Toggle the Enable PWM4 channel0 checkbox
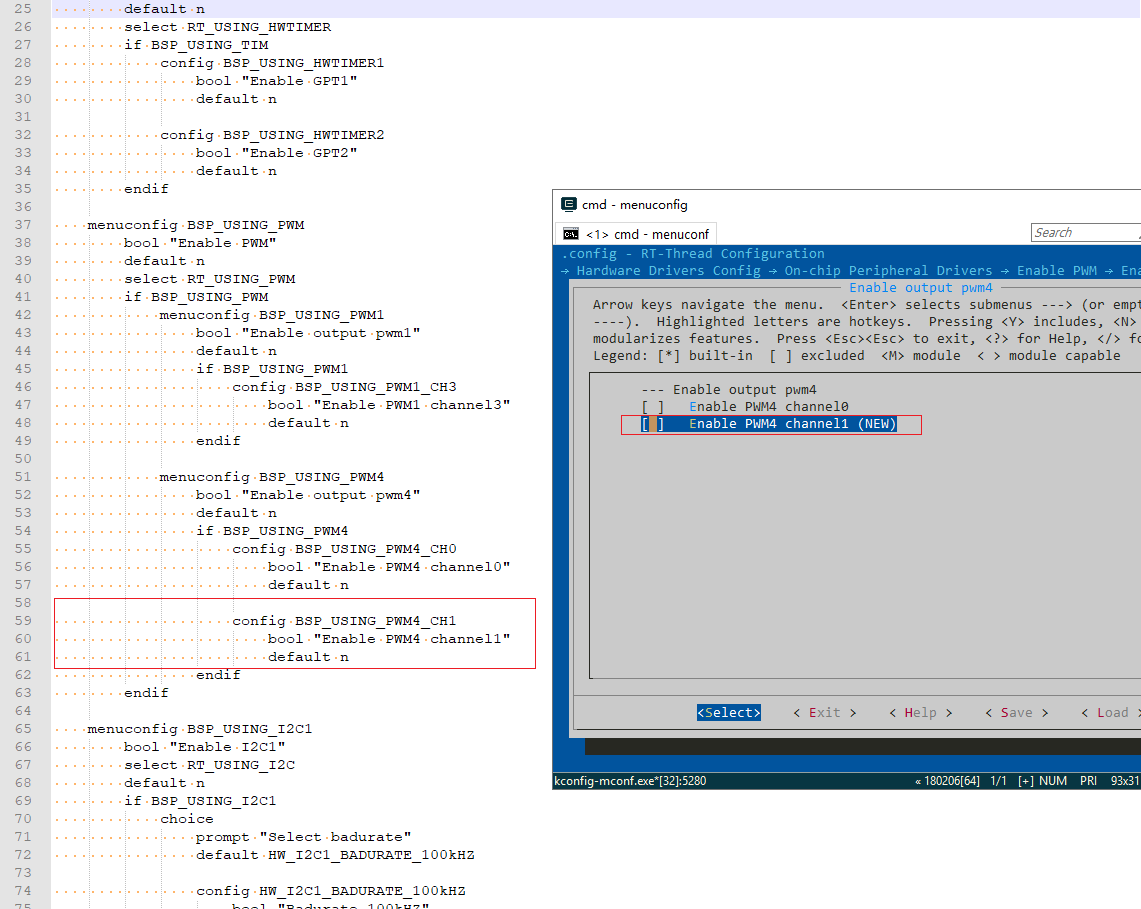Image resolution: width=1141 pixels, height=909 pixels. click(x=652, y=407)
